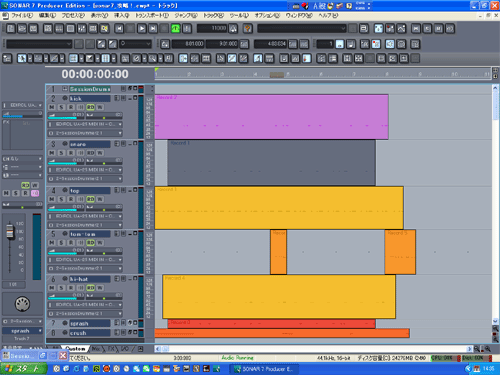
Task: Open the EDIROL UA input dropdown in inspector
Action: tap(22, 105)
